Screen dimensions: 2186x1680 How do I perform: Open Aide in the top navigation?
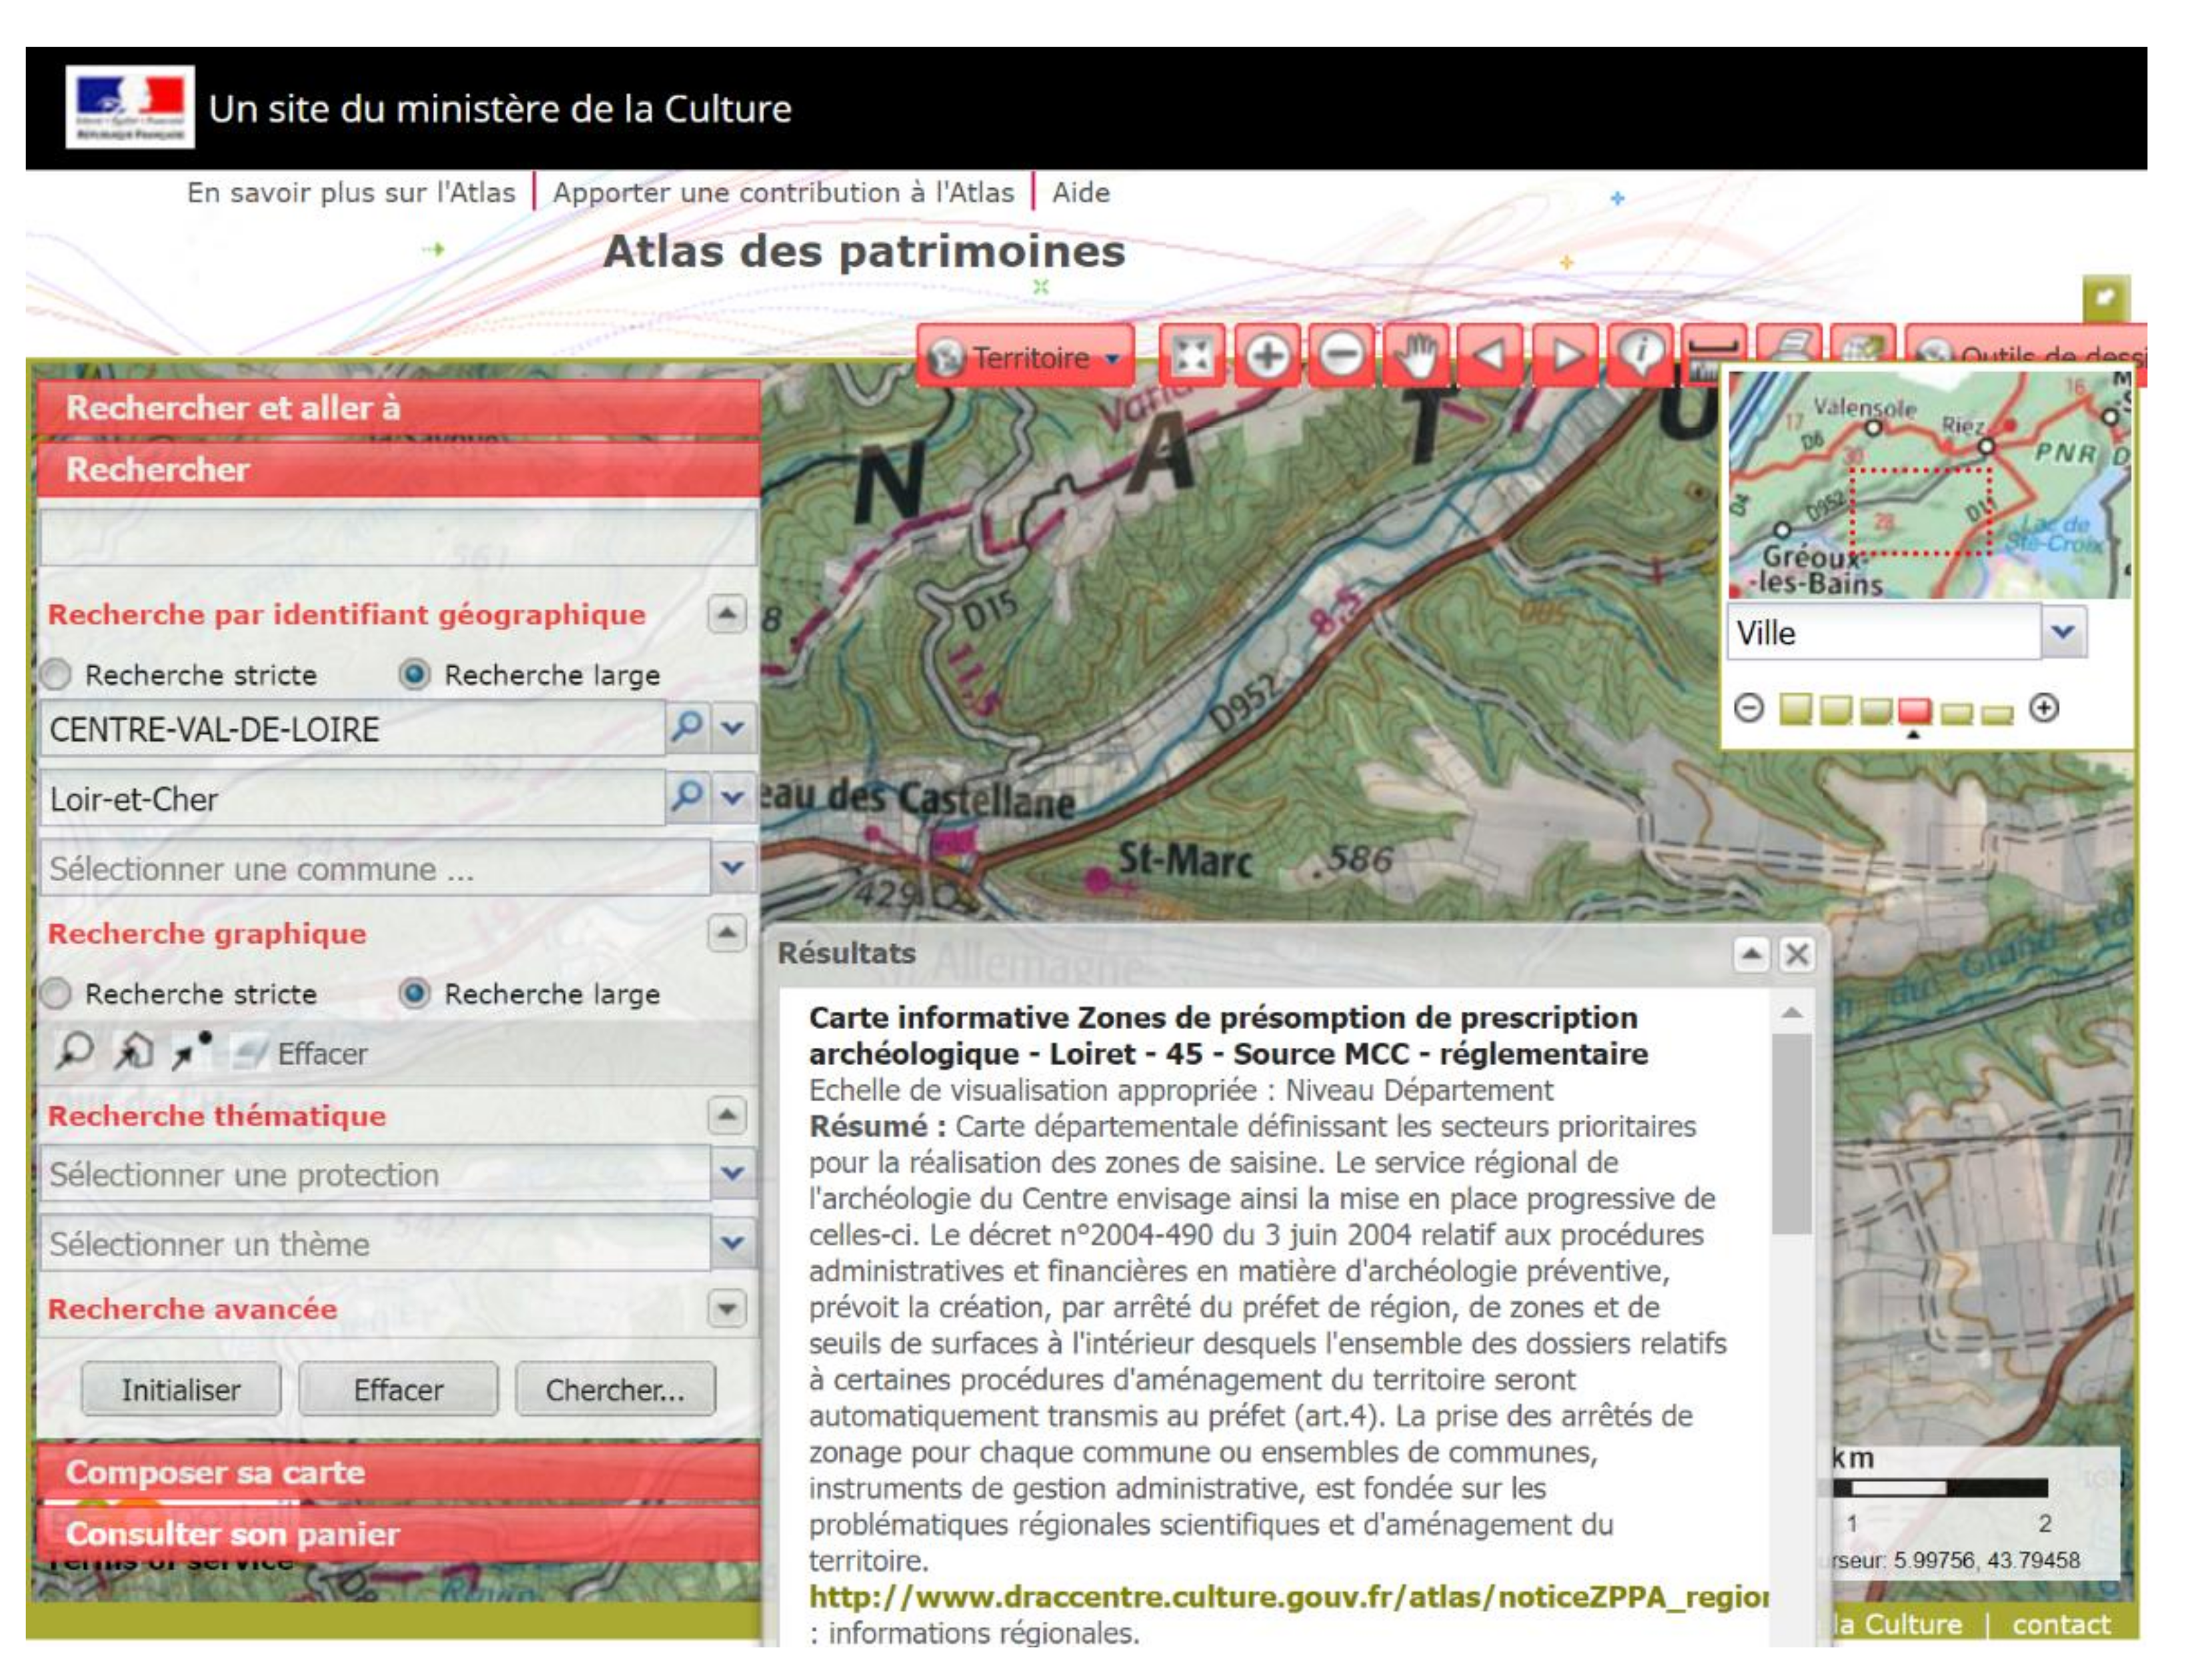click(x=1080, y=192)
